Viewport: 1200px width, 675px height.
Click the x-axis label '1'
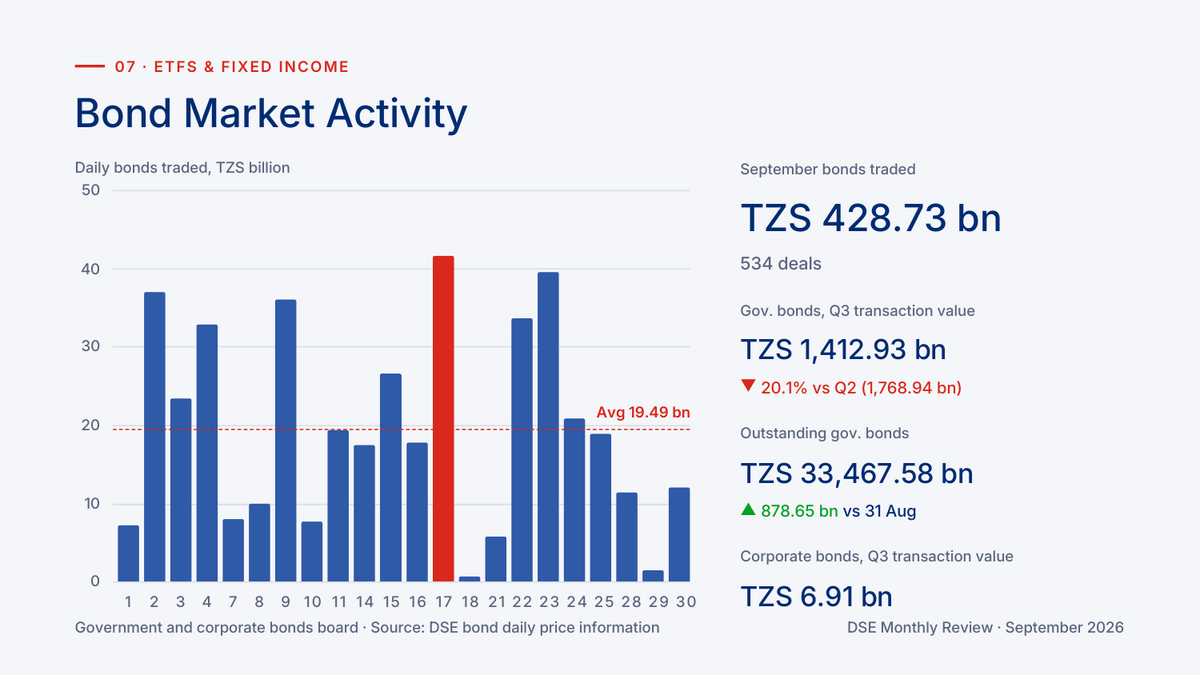129,602
